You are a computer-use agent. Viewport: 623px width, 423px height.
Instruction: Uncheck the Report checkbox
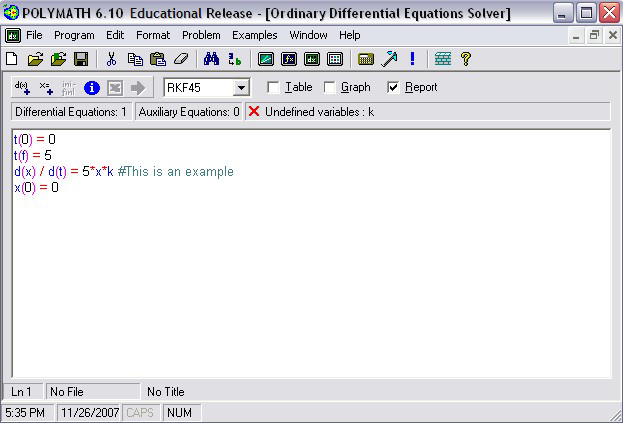(393, 87)
